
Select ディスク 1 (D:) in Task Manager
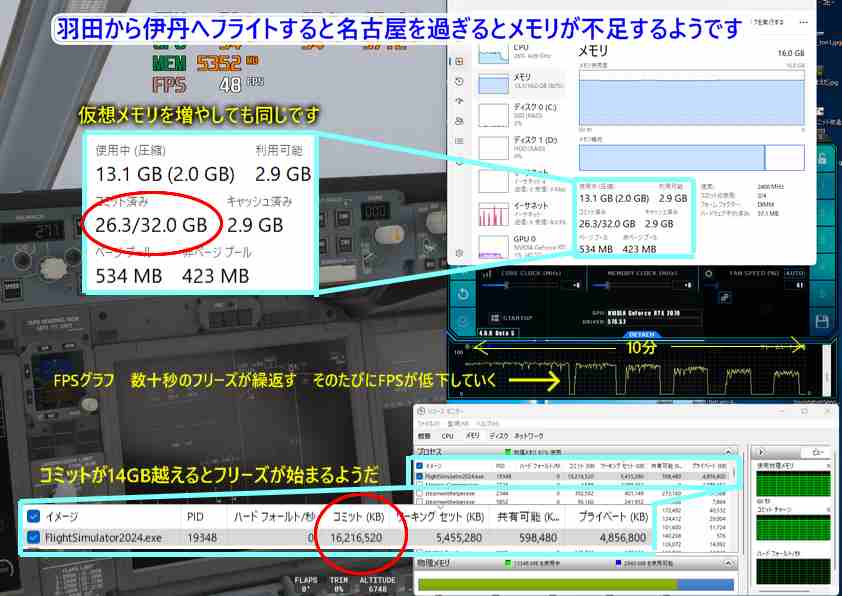pos(520,147)
